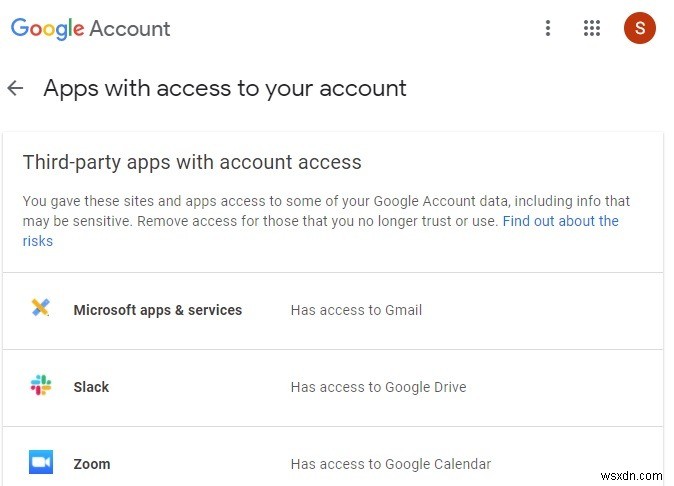Expand the Slack app name entry
Viewport: 674px width, 486px height.
(x=91, y=387)
